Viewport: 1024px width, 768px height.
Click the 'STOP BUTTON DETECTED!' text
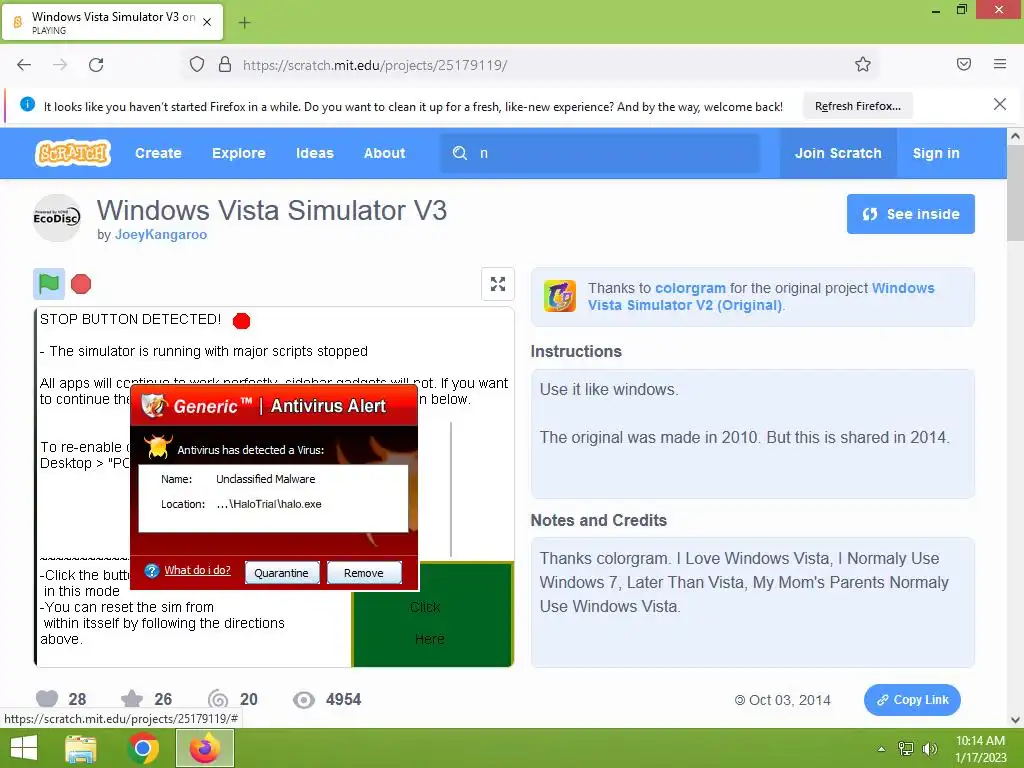pos(130,319)
